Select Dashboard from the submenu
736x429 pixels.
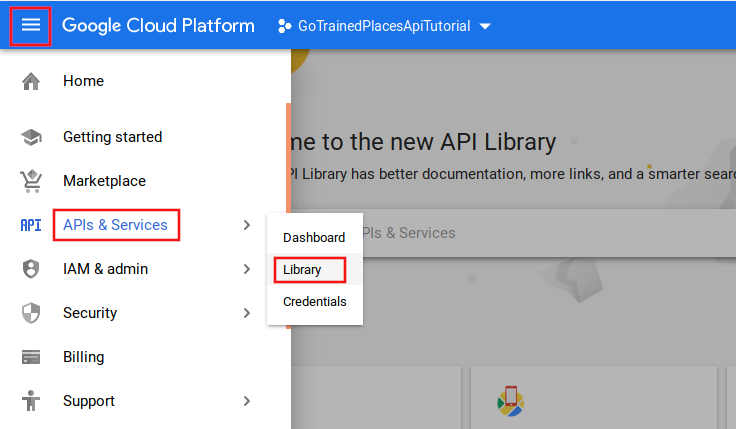[314, 238]
